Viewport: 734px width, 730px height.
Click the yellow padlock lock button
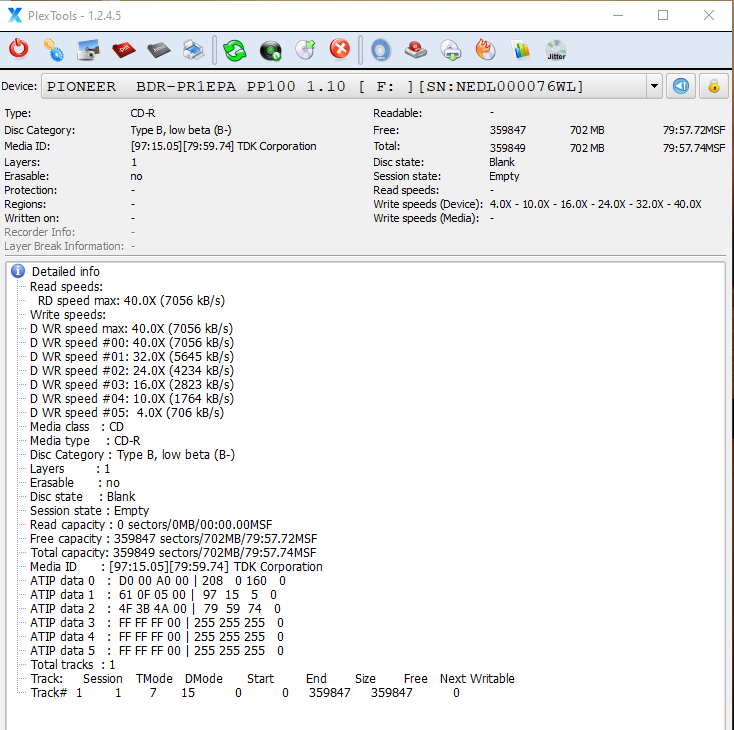713,86
